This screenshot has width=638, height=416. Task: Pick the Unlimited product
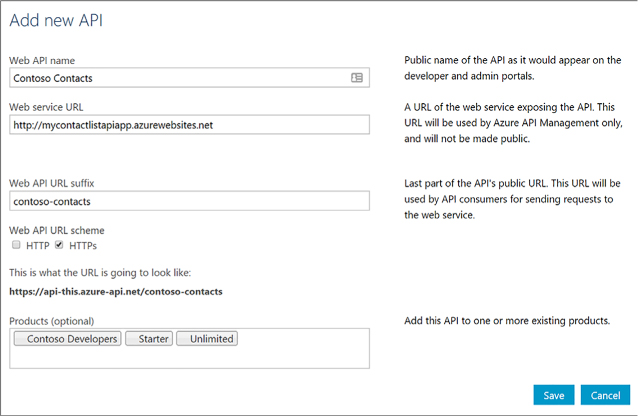coord(207,339)
